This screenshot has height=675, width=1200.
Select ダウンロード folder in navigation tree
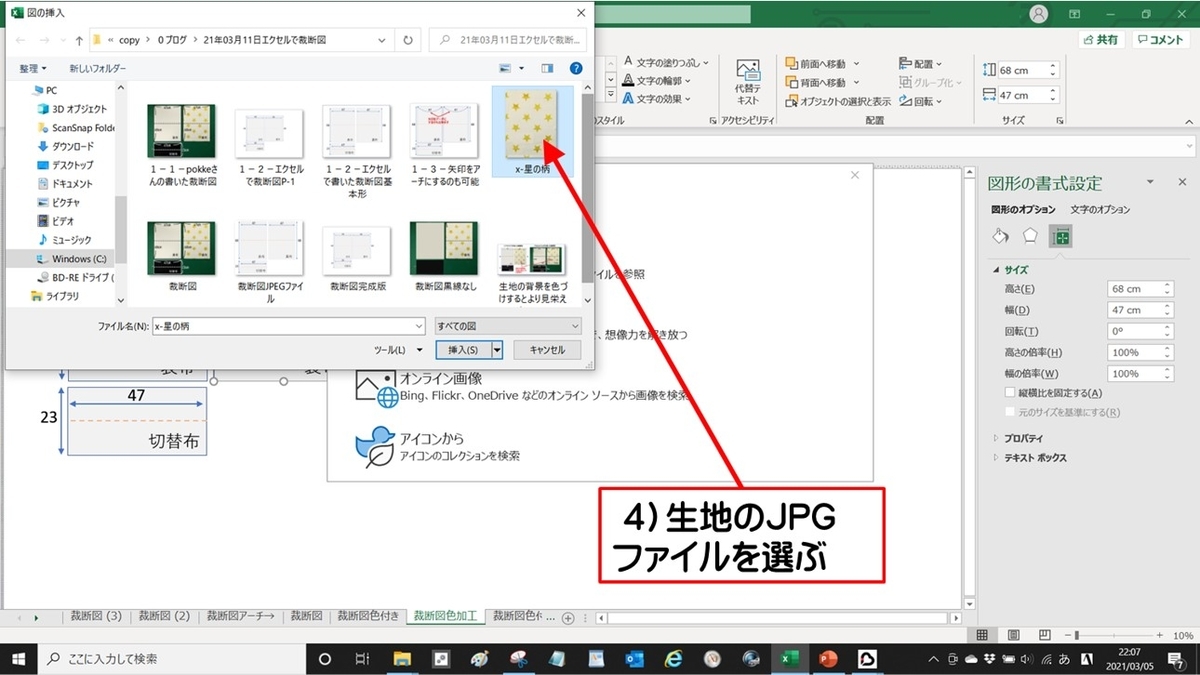pos(73,146)
